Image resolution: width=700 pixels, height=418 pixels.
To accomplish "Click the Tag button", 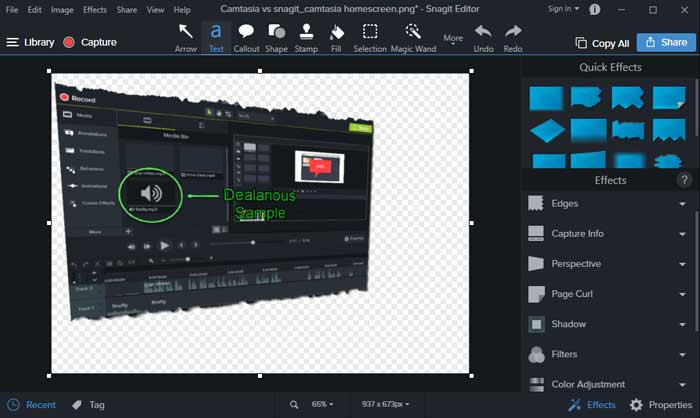I will pyautogui.click(x=88, y=405).
